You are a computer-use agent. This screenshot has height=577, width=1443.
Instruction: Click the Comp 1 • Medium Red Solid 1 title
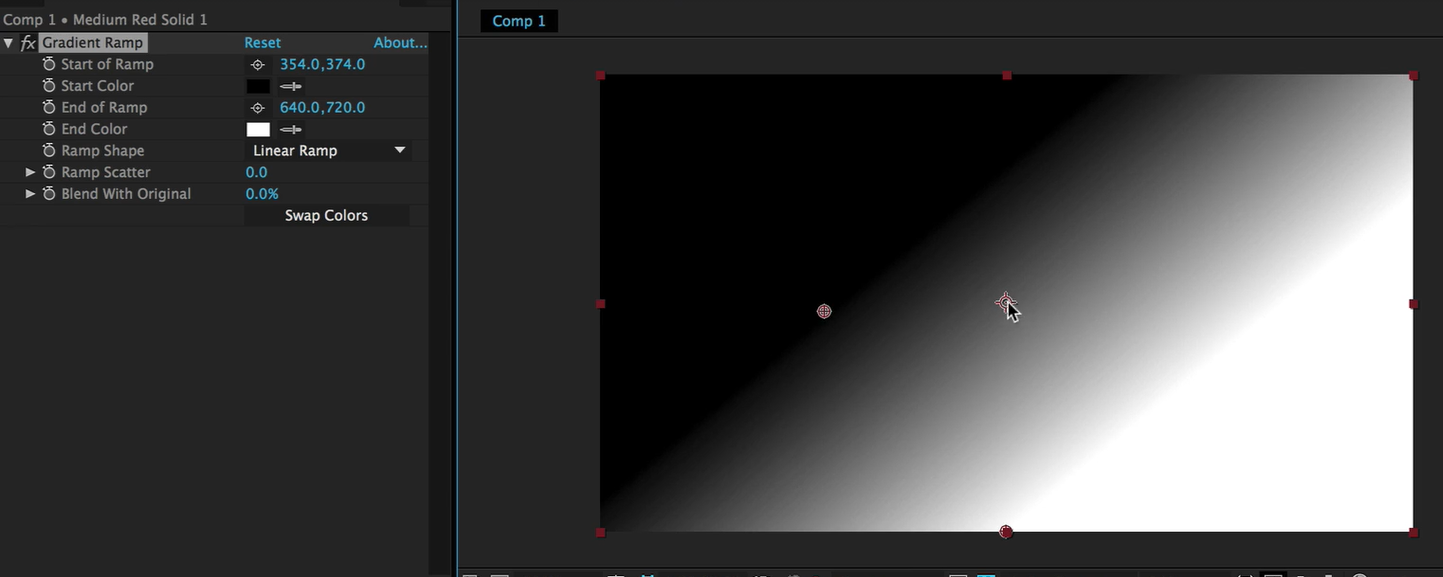105,19
